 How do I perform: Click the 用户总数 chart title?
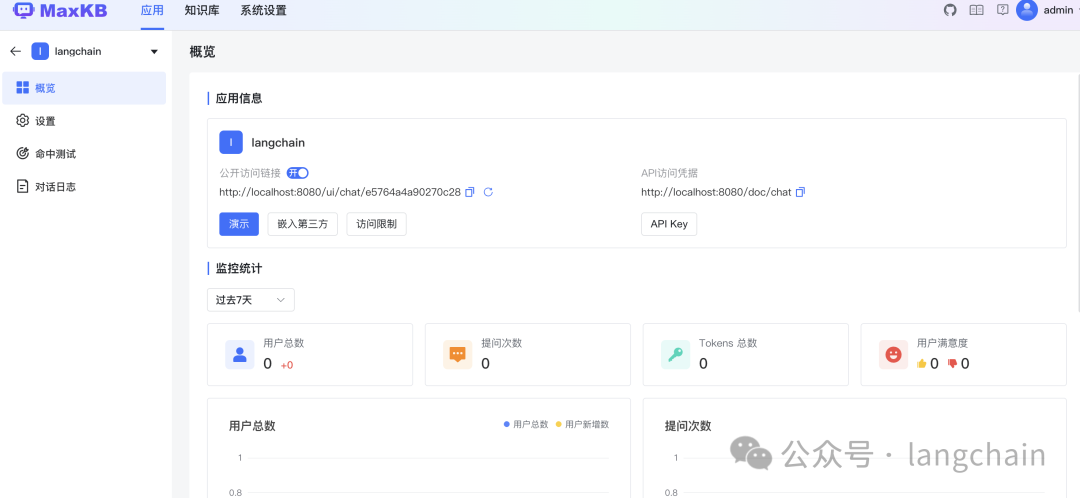(x=252, y=426)
